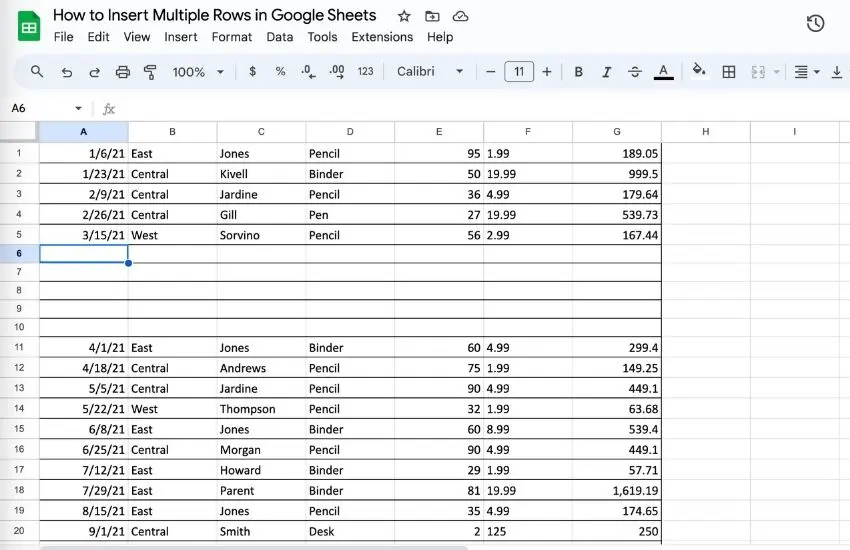Open search the menus magnifier
Screen dimensions: 850x550
click(x=37, y=72)
